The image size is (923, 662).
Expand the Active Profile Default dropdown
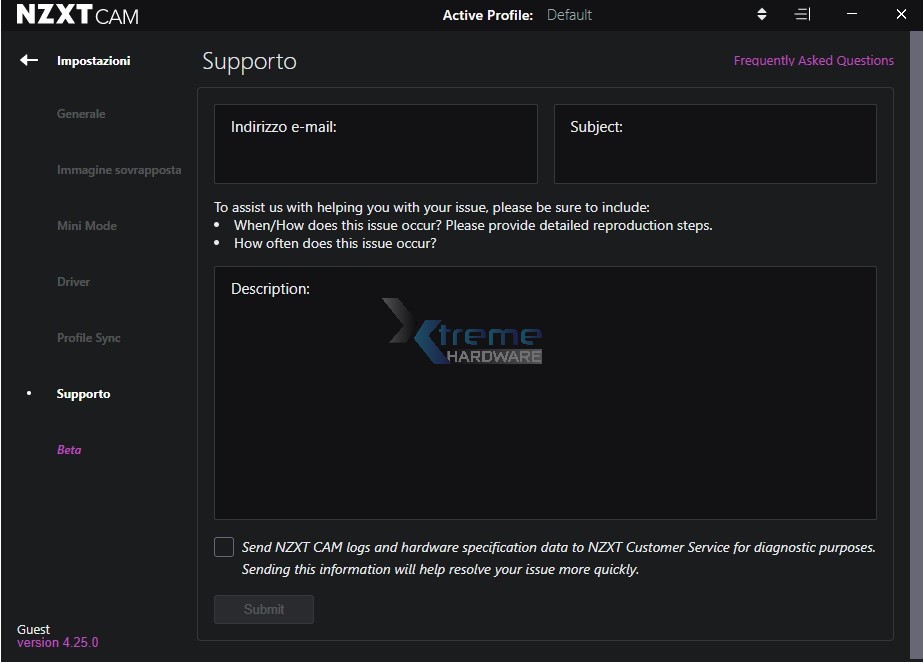pos(569,15)
